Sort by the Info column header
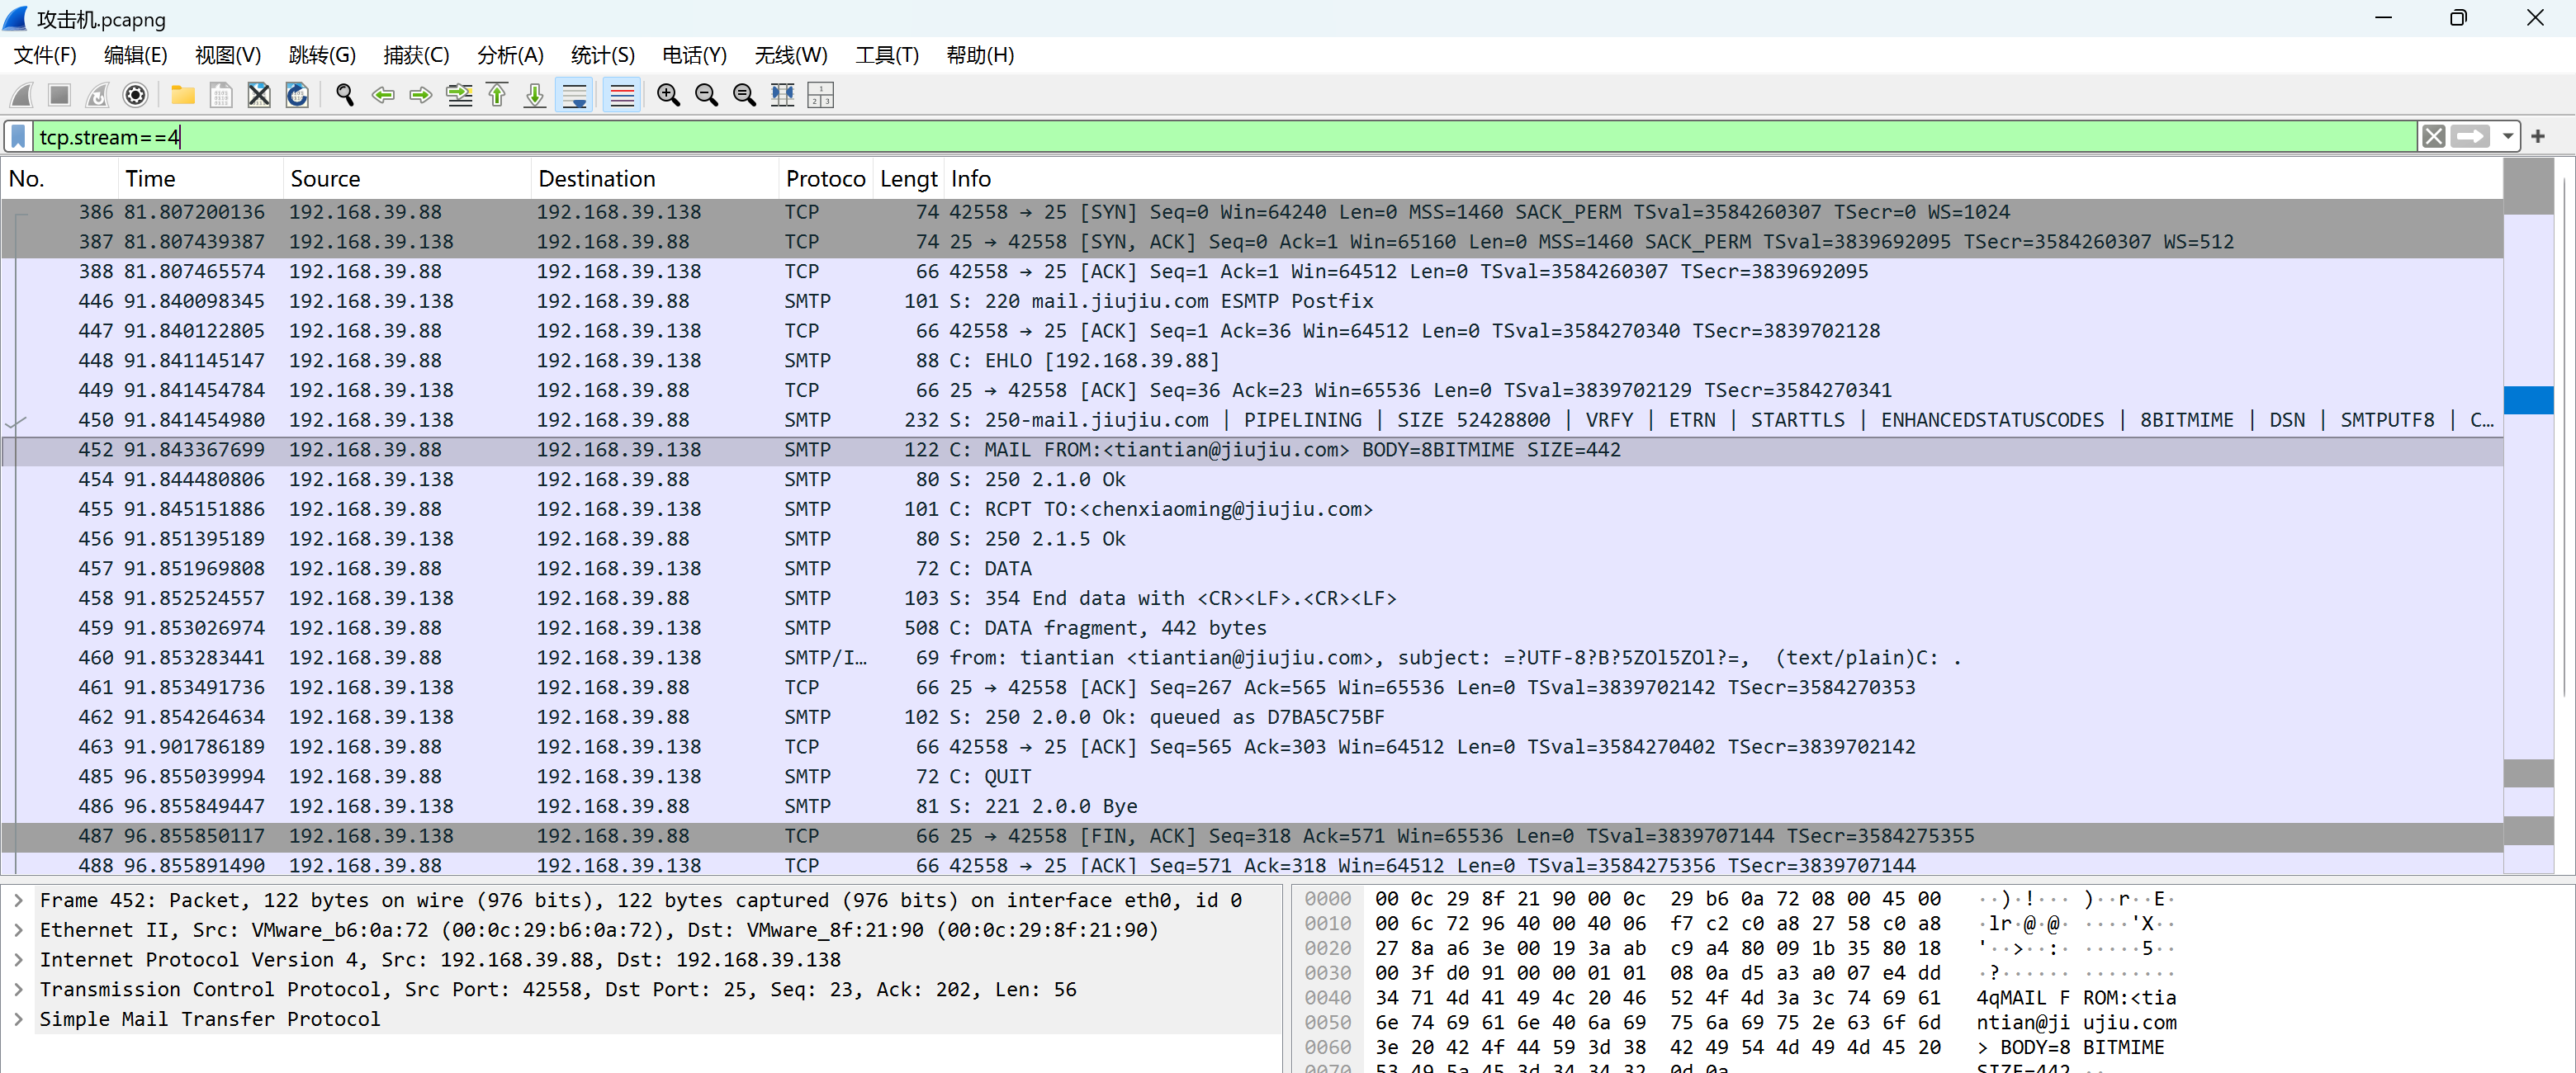The image size is (2576, 1073). click(1723, 179)
